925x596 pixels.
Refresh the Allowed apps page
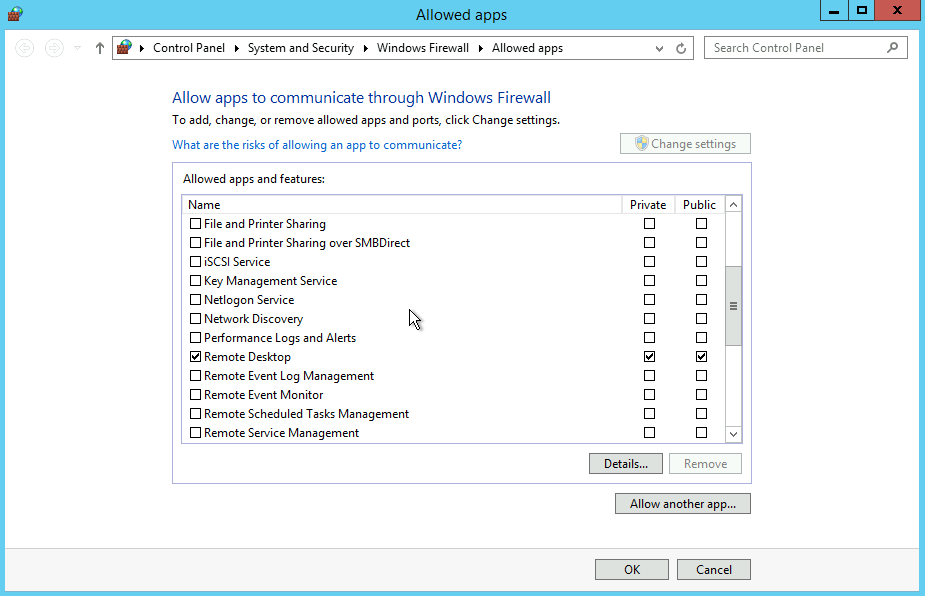[681, 48]
